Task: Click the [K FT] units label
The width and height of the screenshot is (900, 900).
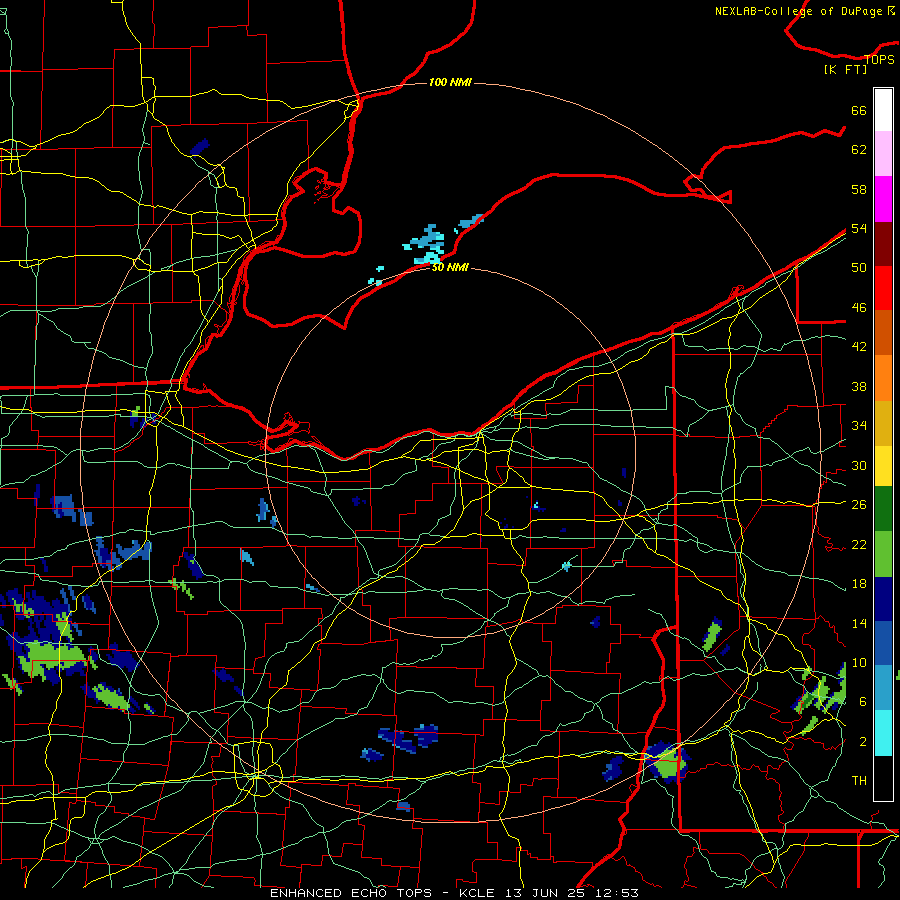Action: click(x=845, y=69)
